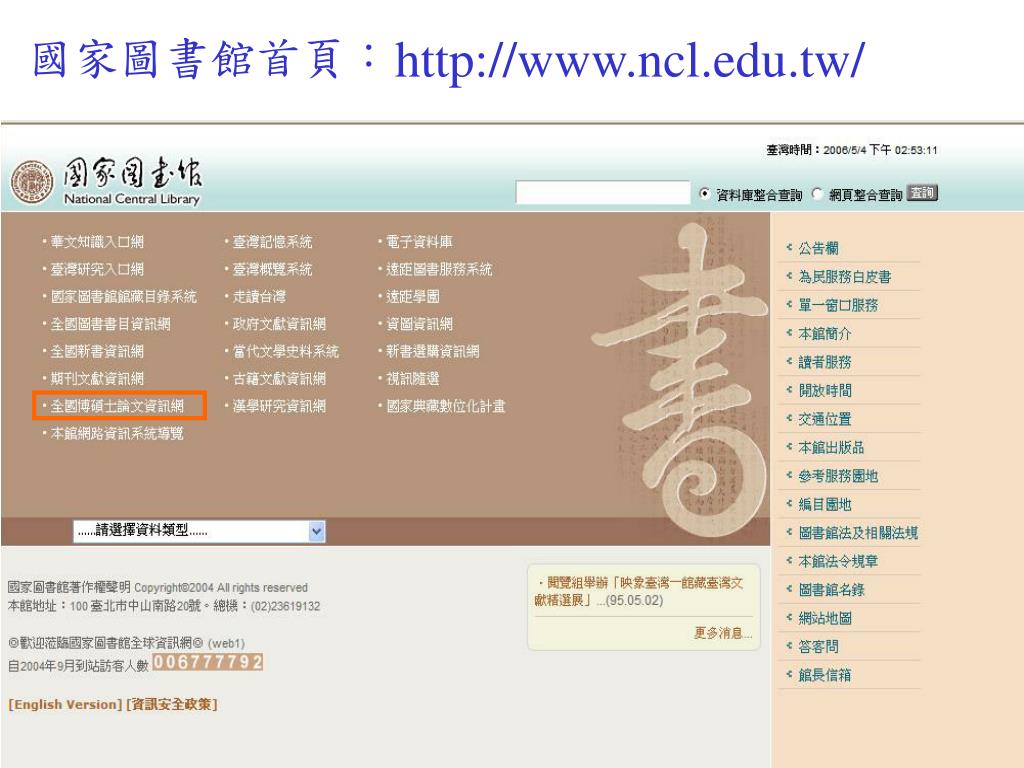
Task: Select 本館出版品 in sidebar menu
Action: [x=831, y=447]
